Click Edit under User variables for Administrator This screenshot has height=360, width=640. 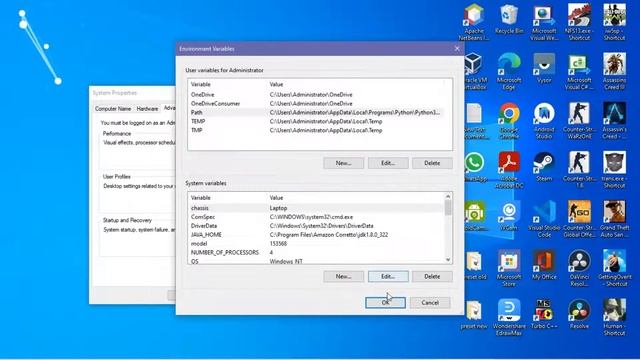click(x=388, y=163)
